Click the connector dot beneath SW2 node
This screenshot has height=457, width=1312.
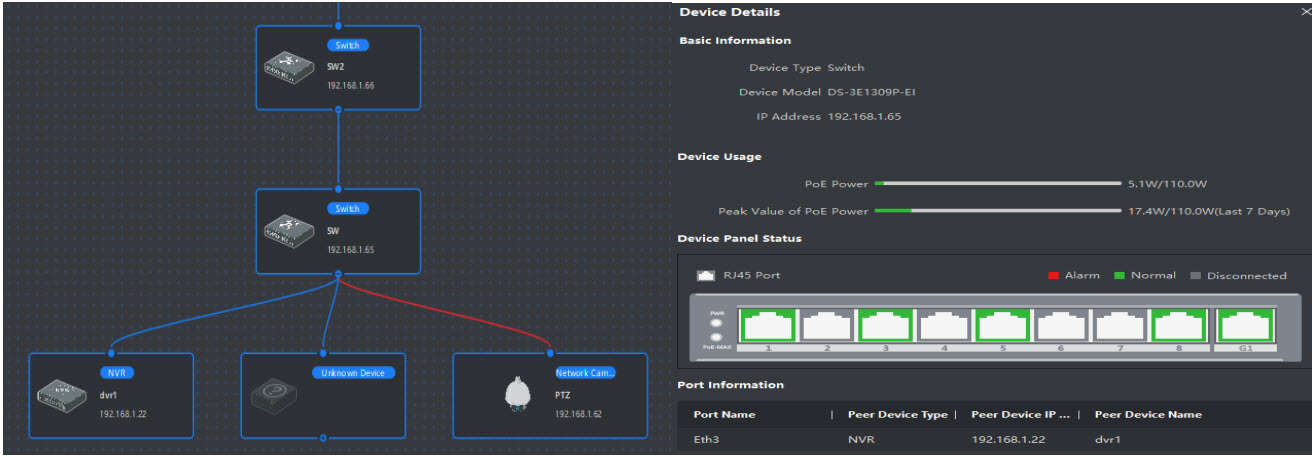point(339,110)
